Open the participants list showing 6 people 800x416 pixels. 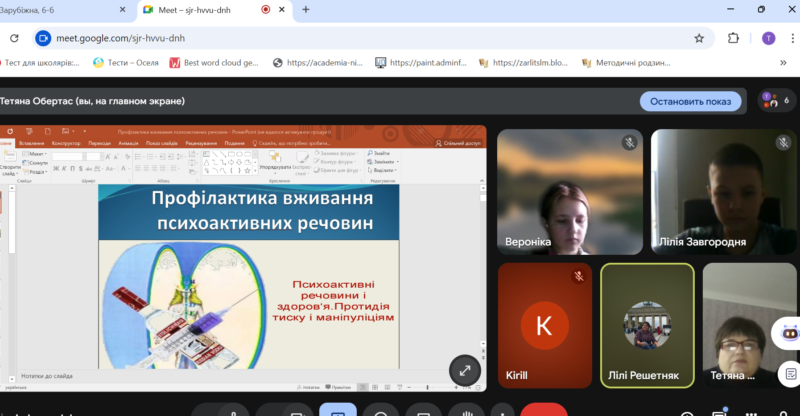pos(775,101)
